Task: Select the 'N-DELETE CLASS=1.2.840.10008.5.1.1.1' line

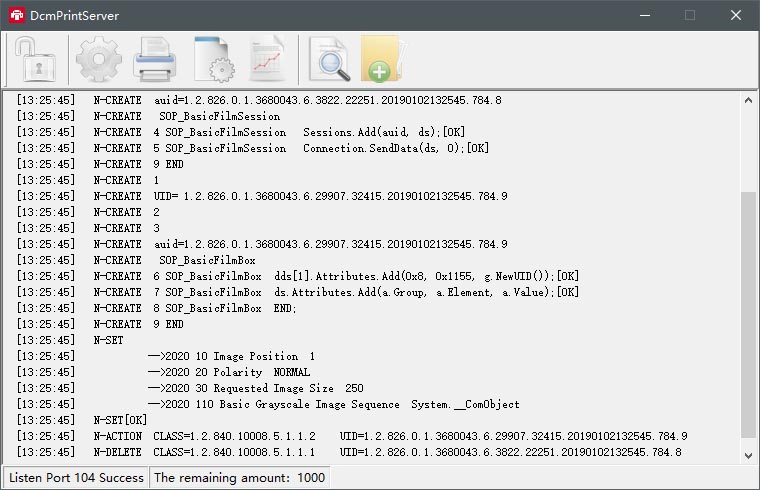Action: tap(349, 452)
